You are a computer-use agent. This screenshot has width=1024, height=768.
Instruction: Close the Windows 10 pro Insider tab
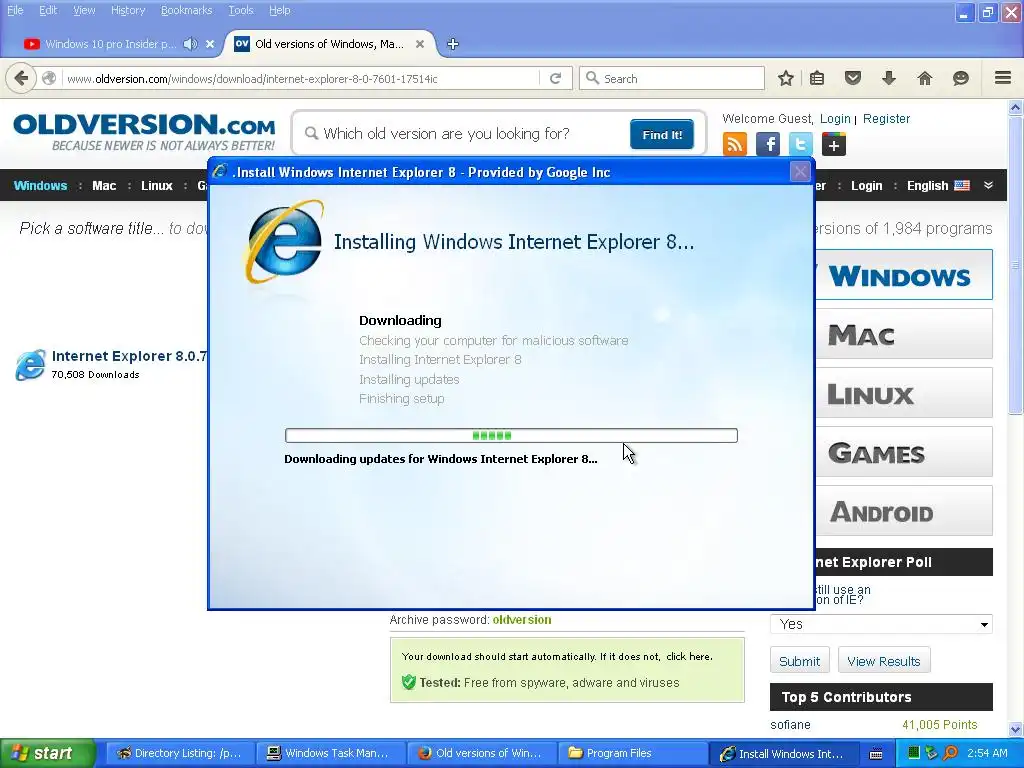210,44
